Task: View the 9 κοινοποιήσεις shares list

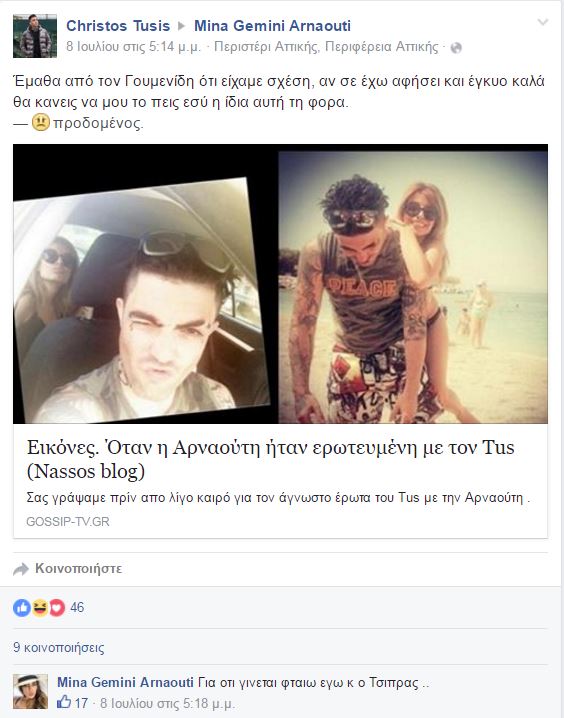Action: point(59,647)
